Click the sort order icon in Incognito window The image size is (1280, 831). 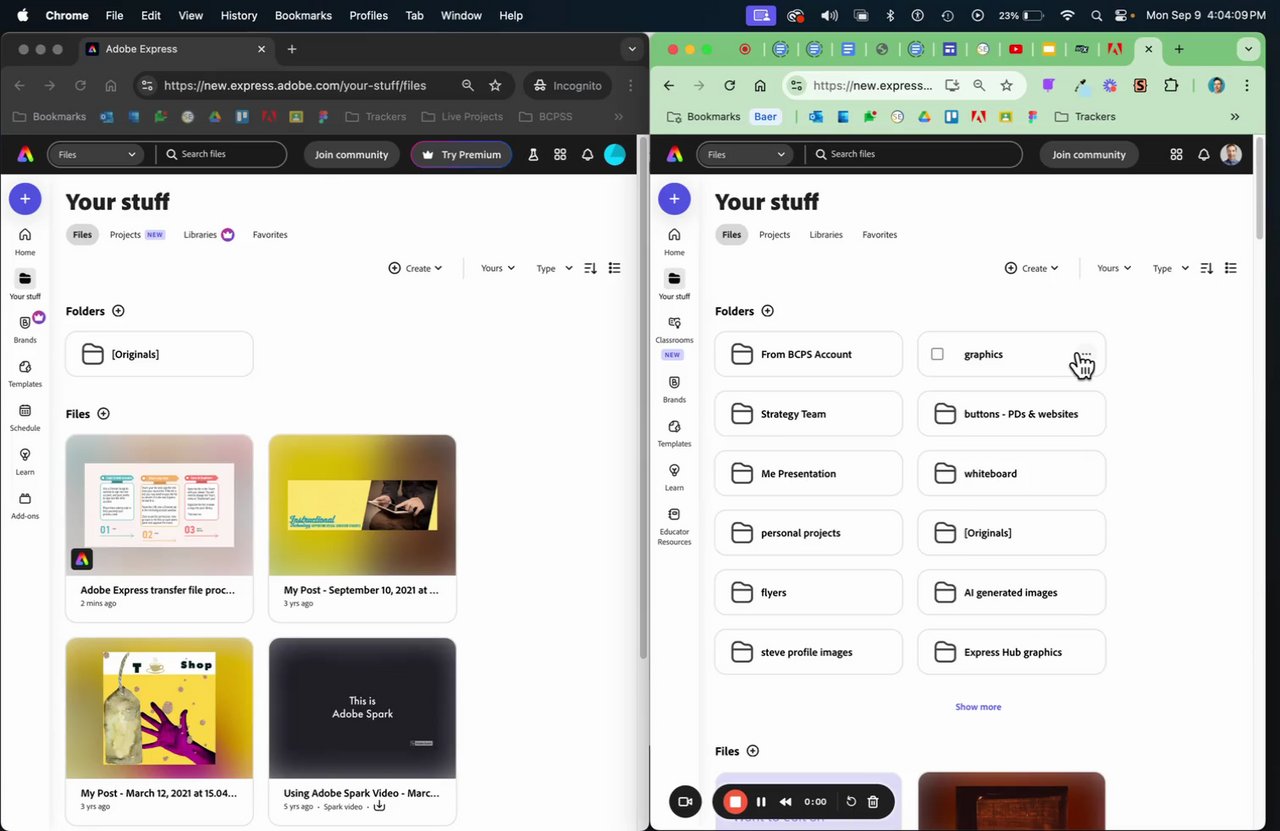[x=590, y=268]
